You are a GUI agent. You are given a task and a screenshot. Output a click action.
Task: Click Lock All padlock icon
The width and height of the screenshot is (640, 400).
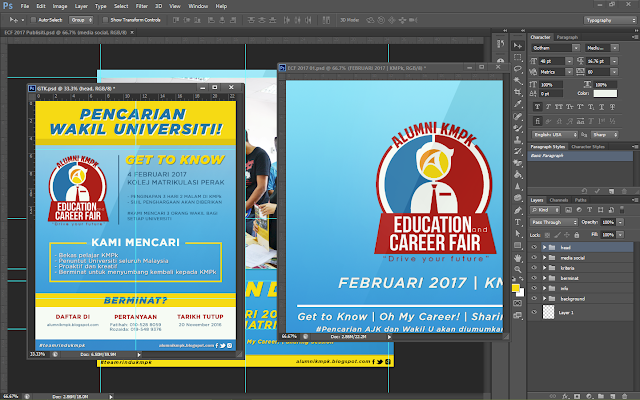(577, 235)
